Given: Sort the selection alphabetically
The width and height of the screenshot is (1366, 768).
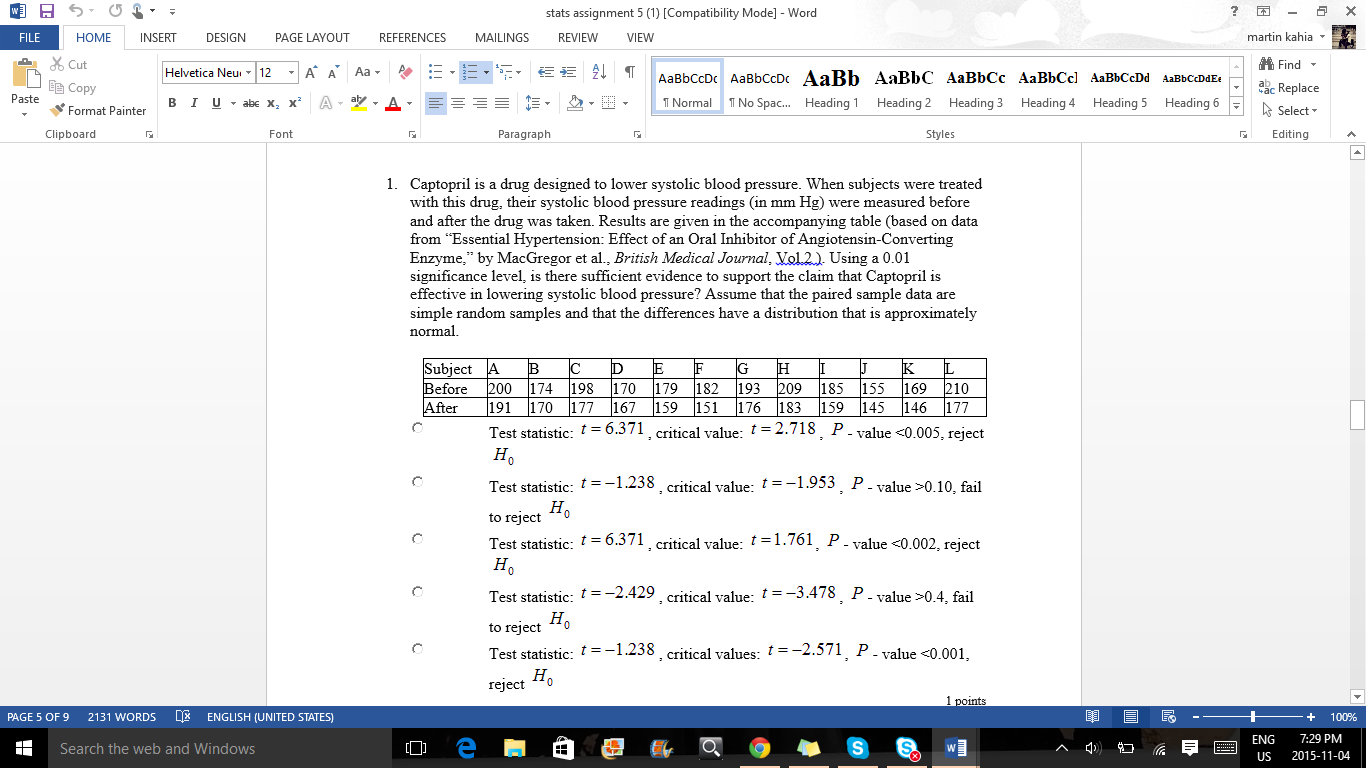Looking at the screenshot, I should click(600, 72).
